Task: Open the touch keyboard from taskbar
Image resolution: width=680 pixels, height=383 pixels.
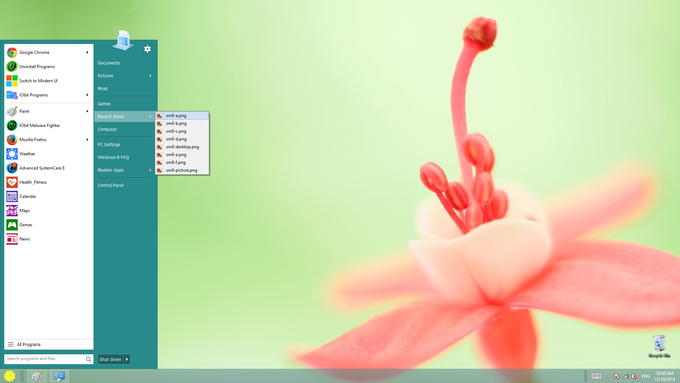Action: pos(596,376)
